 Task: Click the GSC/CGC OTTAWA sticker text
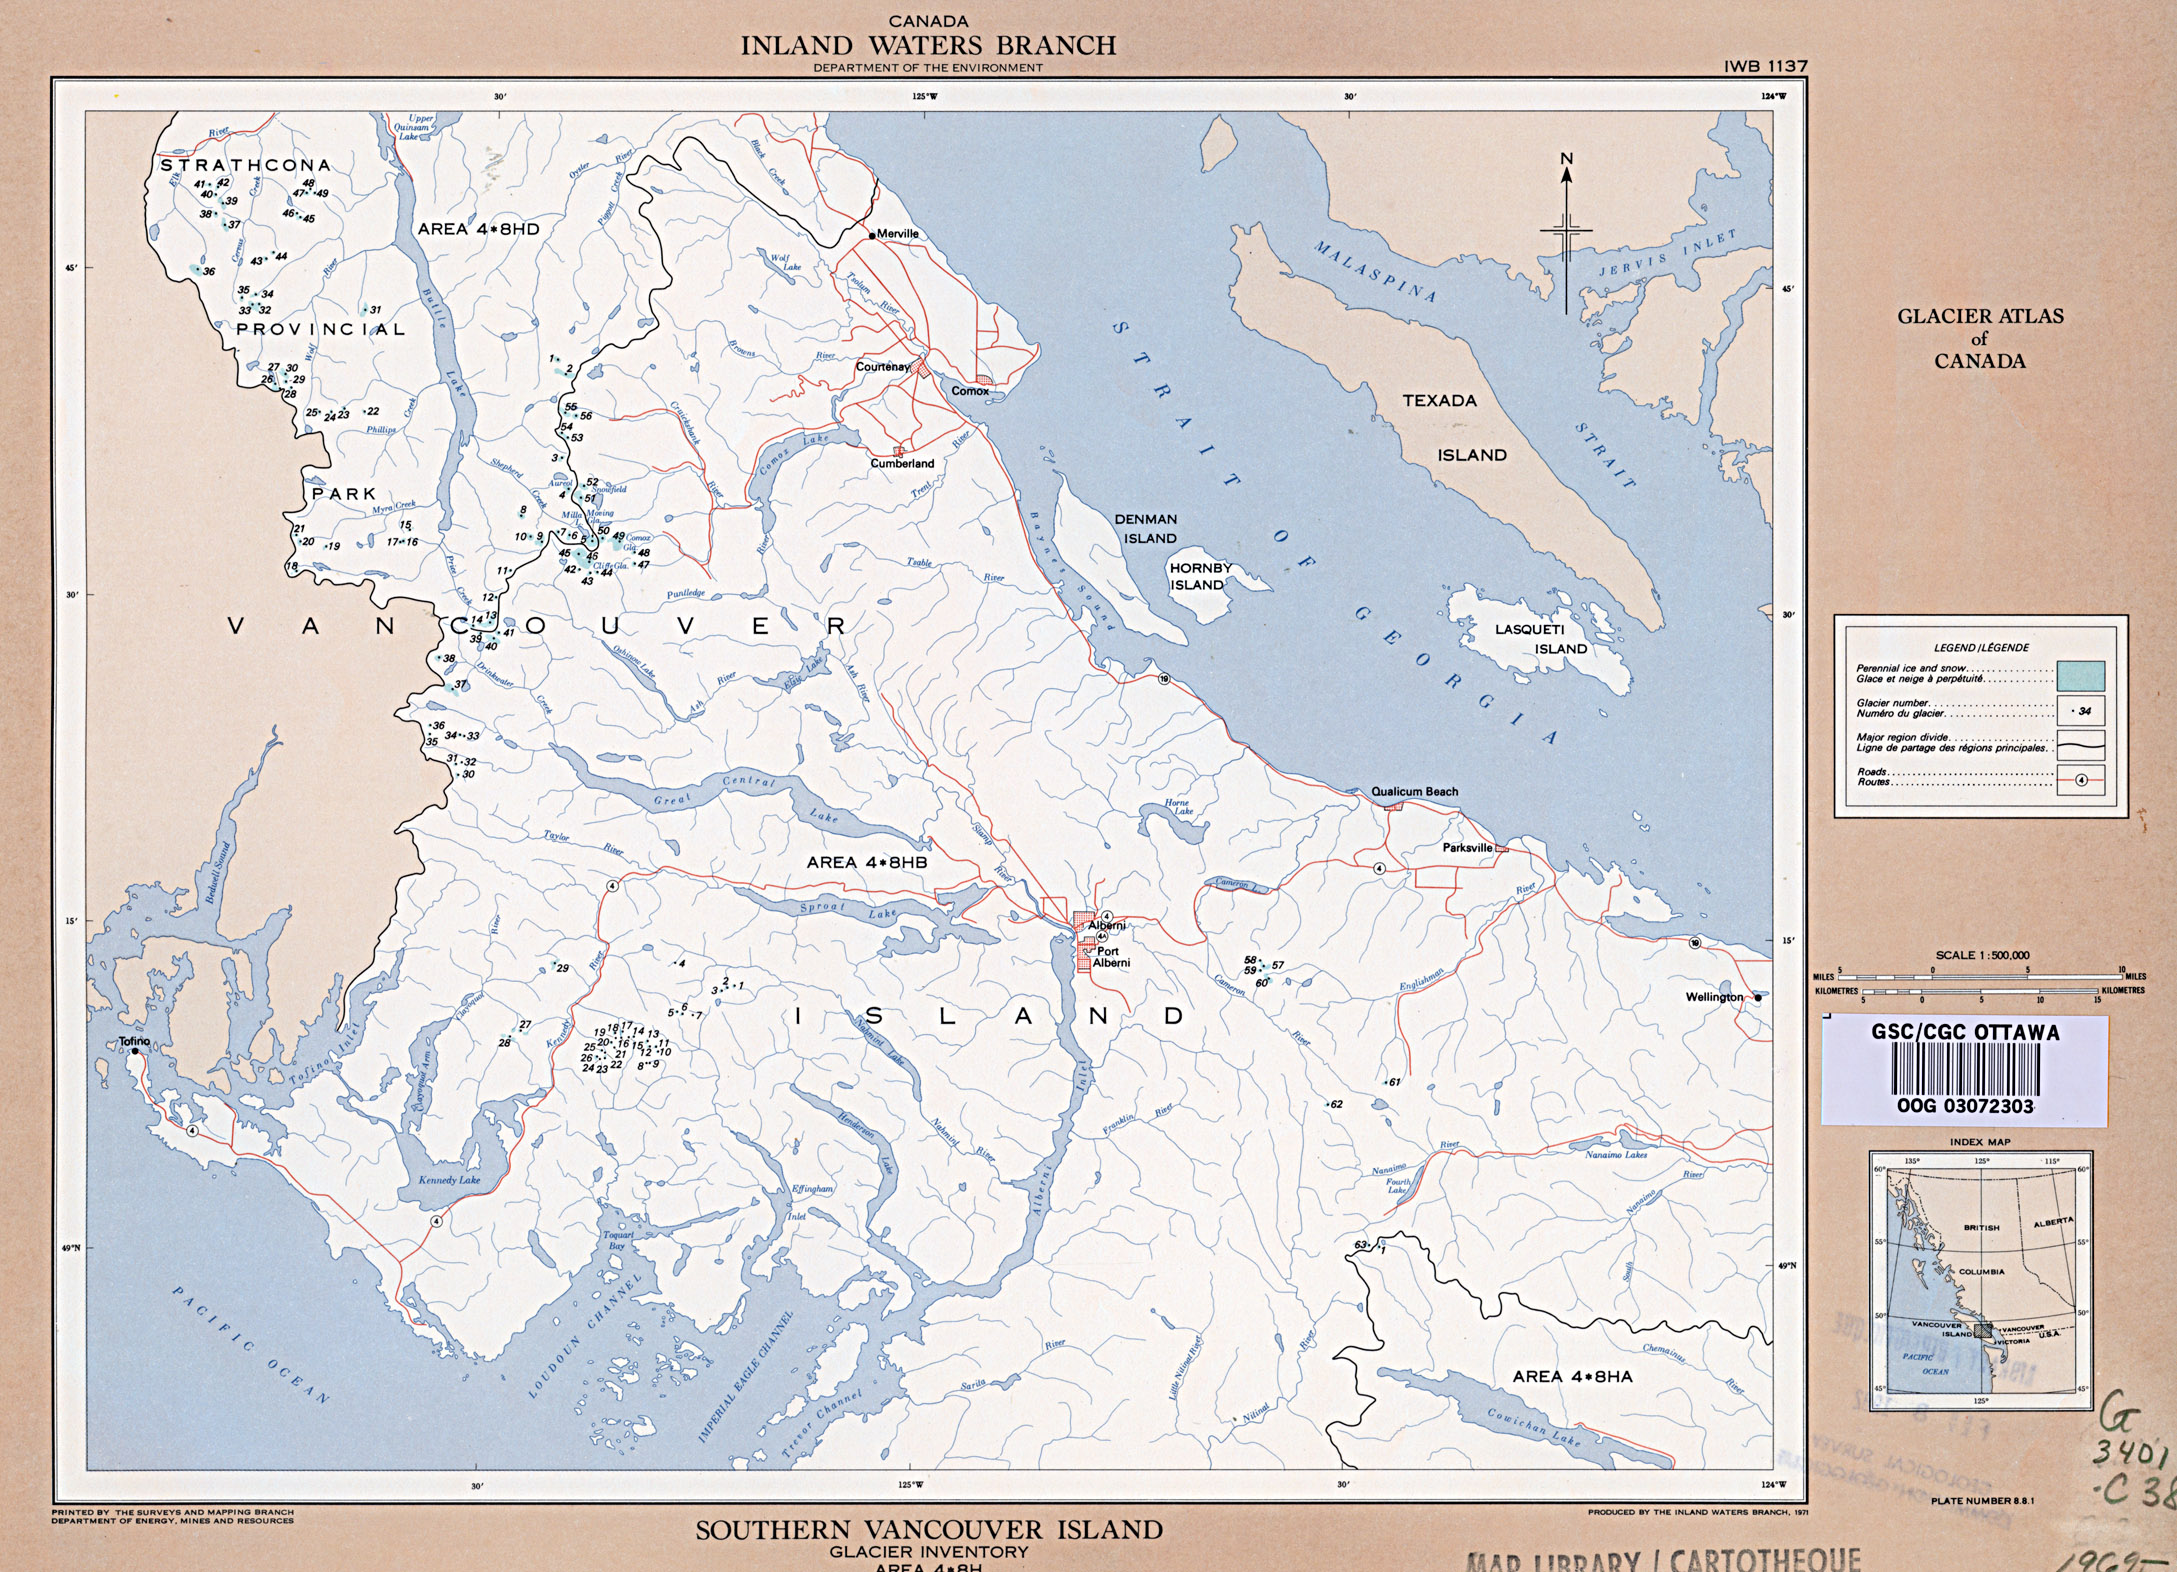point(1965,1032)
